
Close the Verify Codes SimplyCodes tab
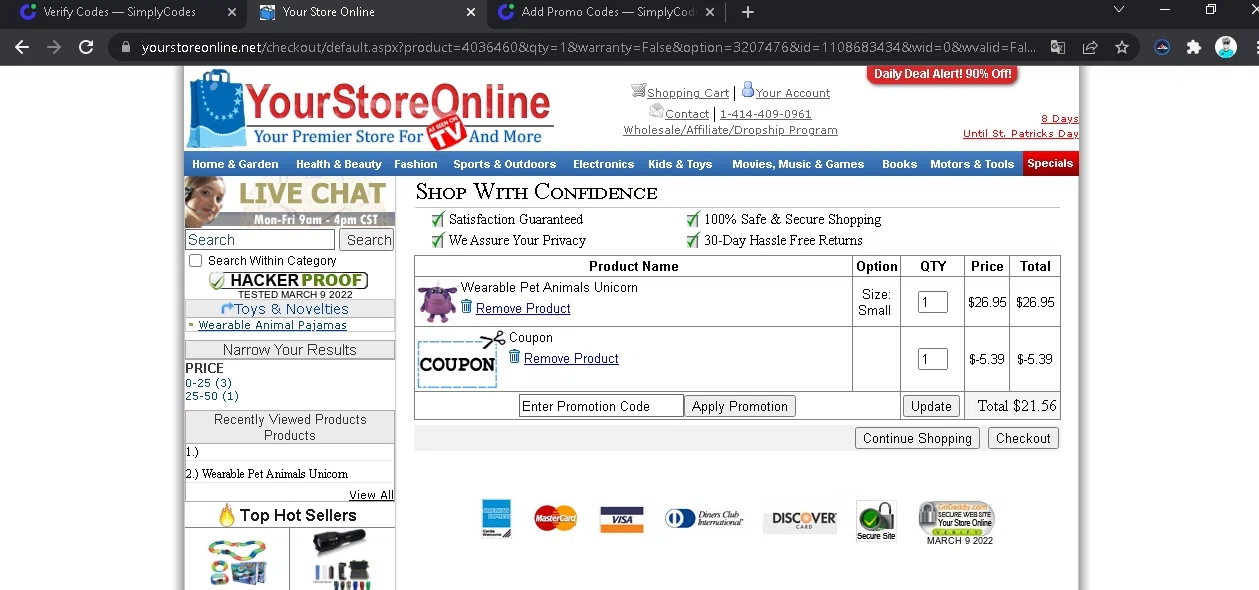click(x=232, y=12)
